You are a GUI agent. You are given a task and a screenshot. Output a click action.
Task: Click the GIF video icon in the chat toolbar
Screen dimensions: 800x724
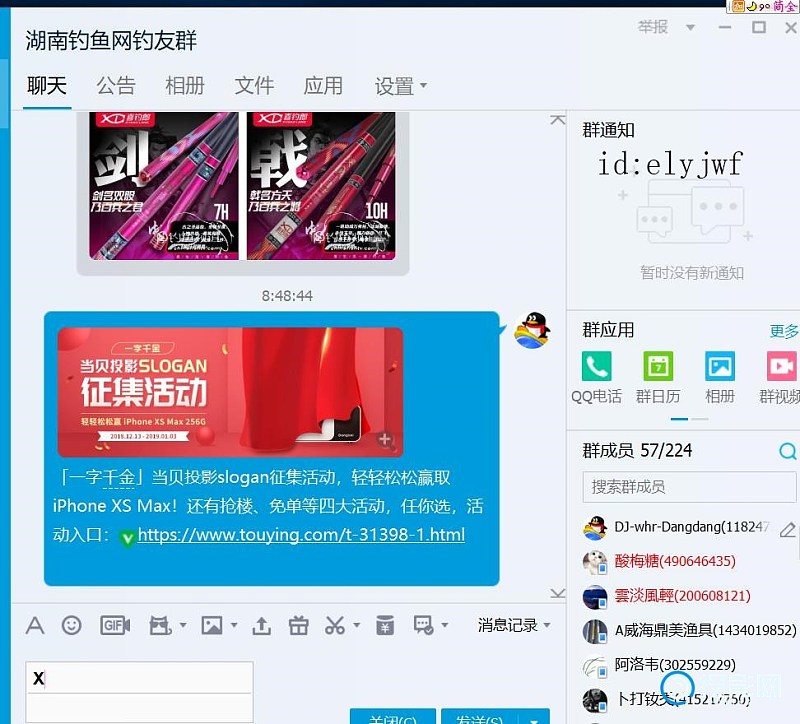pos(115,625)
